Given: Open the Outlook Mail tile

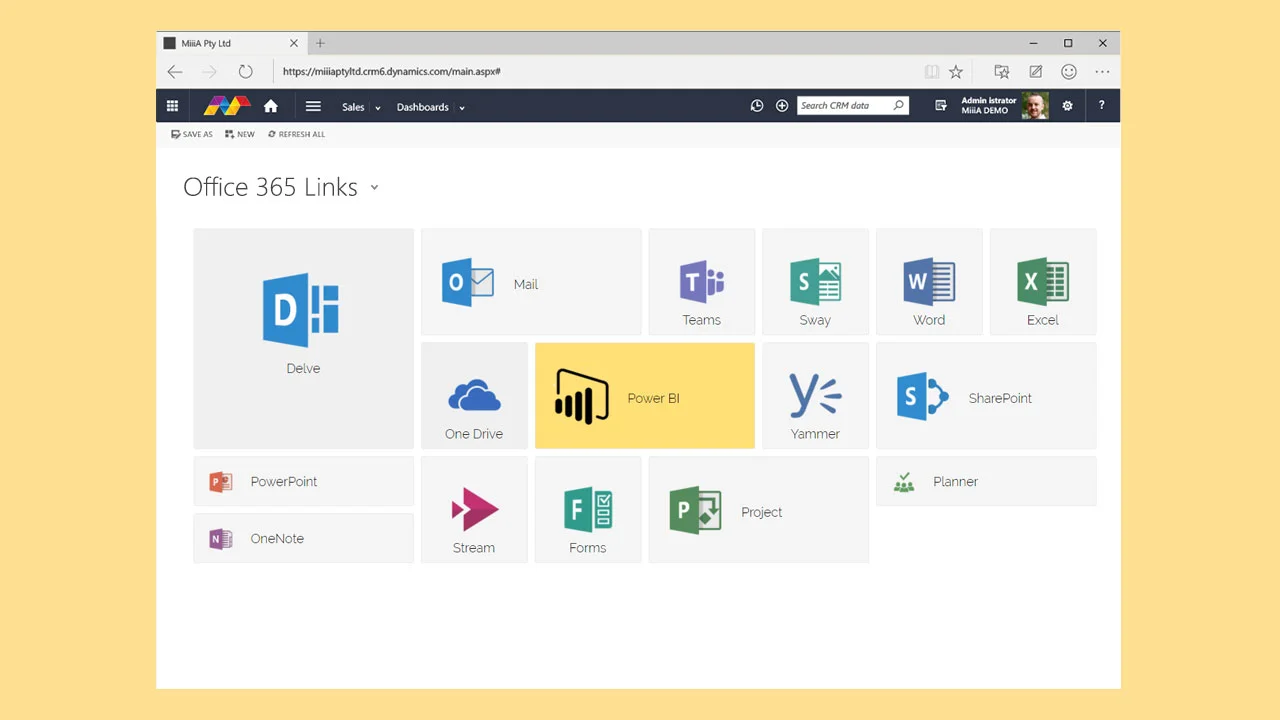Looking at the screenshot, I should click(531, 282).
